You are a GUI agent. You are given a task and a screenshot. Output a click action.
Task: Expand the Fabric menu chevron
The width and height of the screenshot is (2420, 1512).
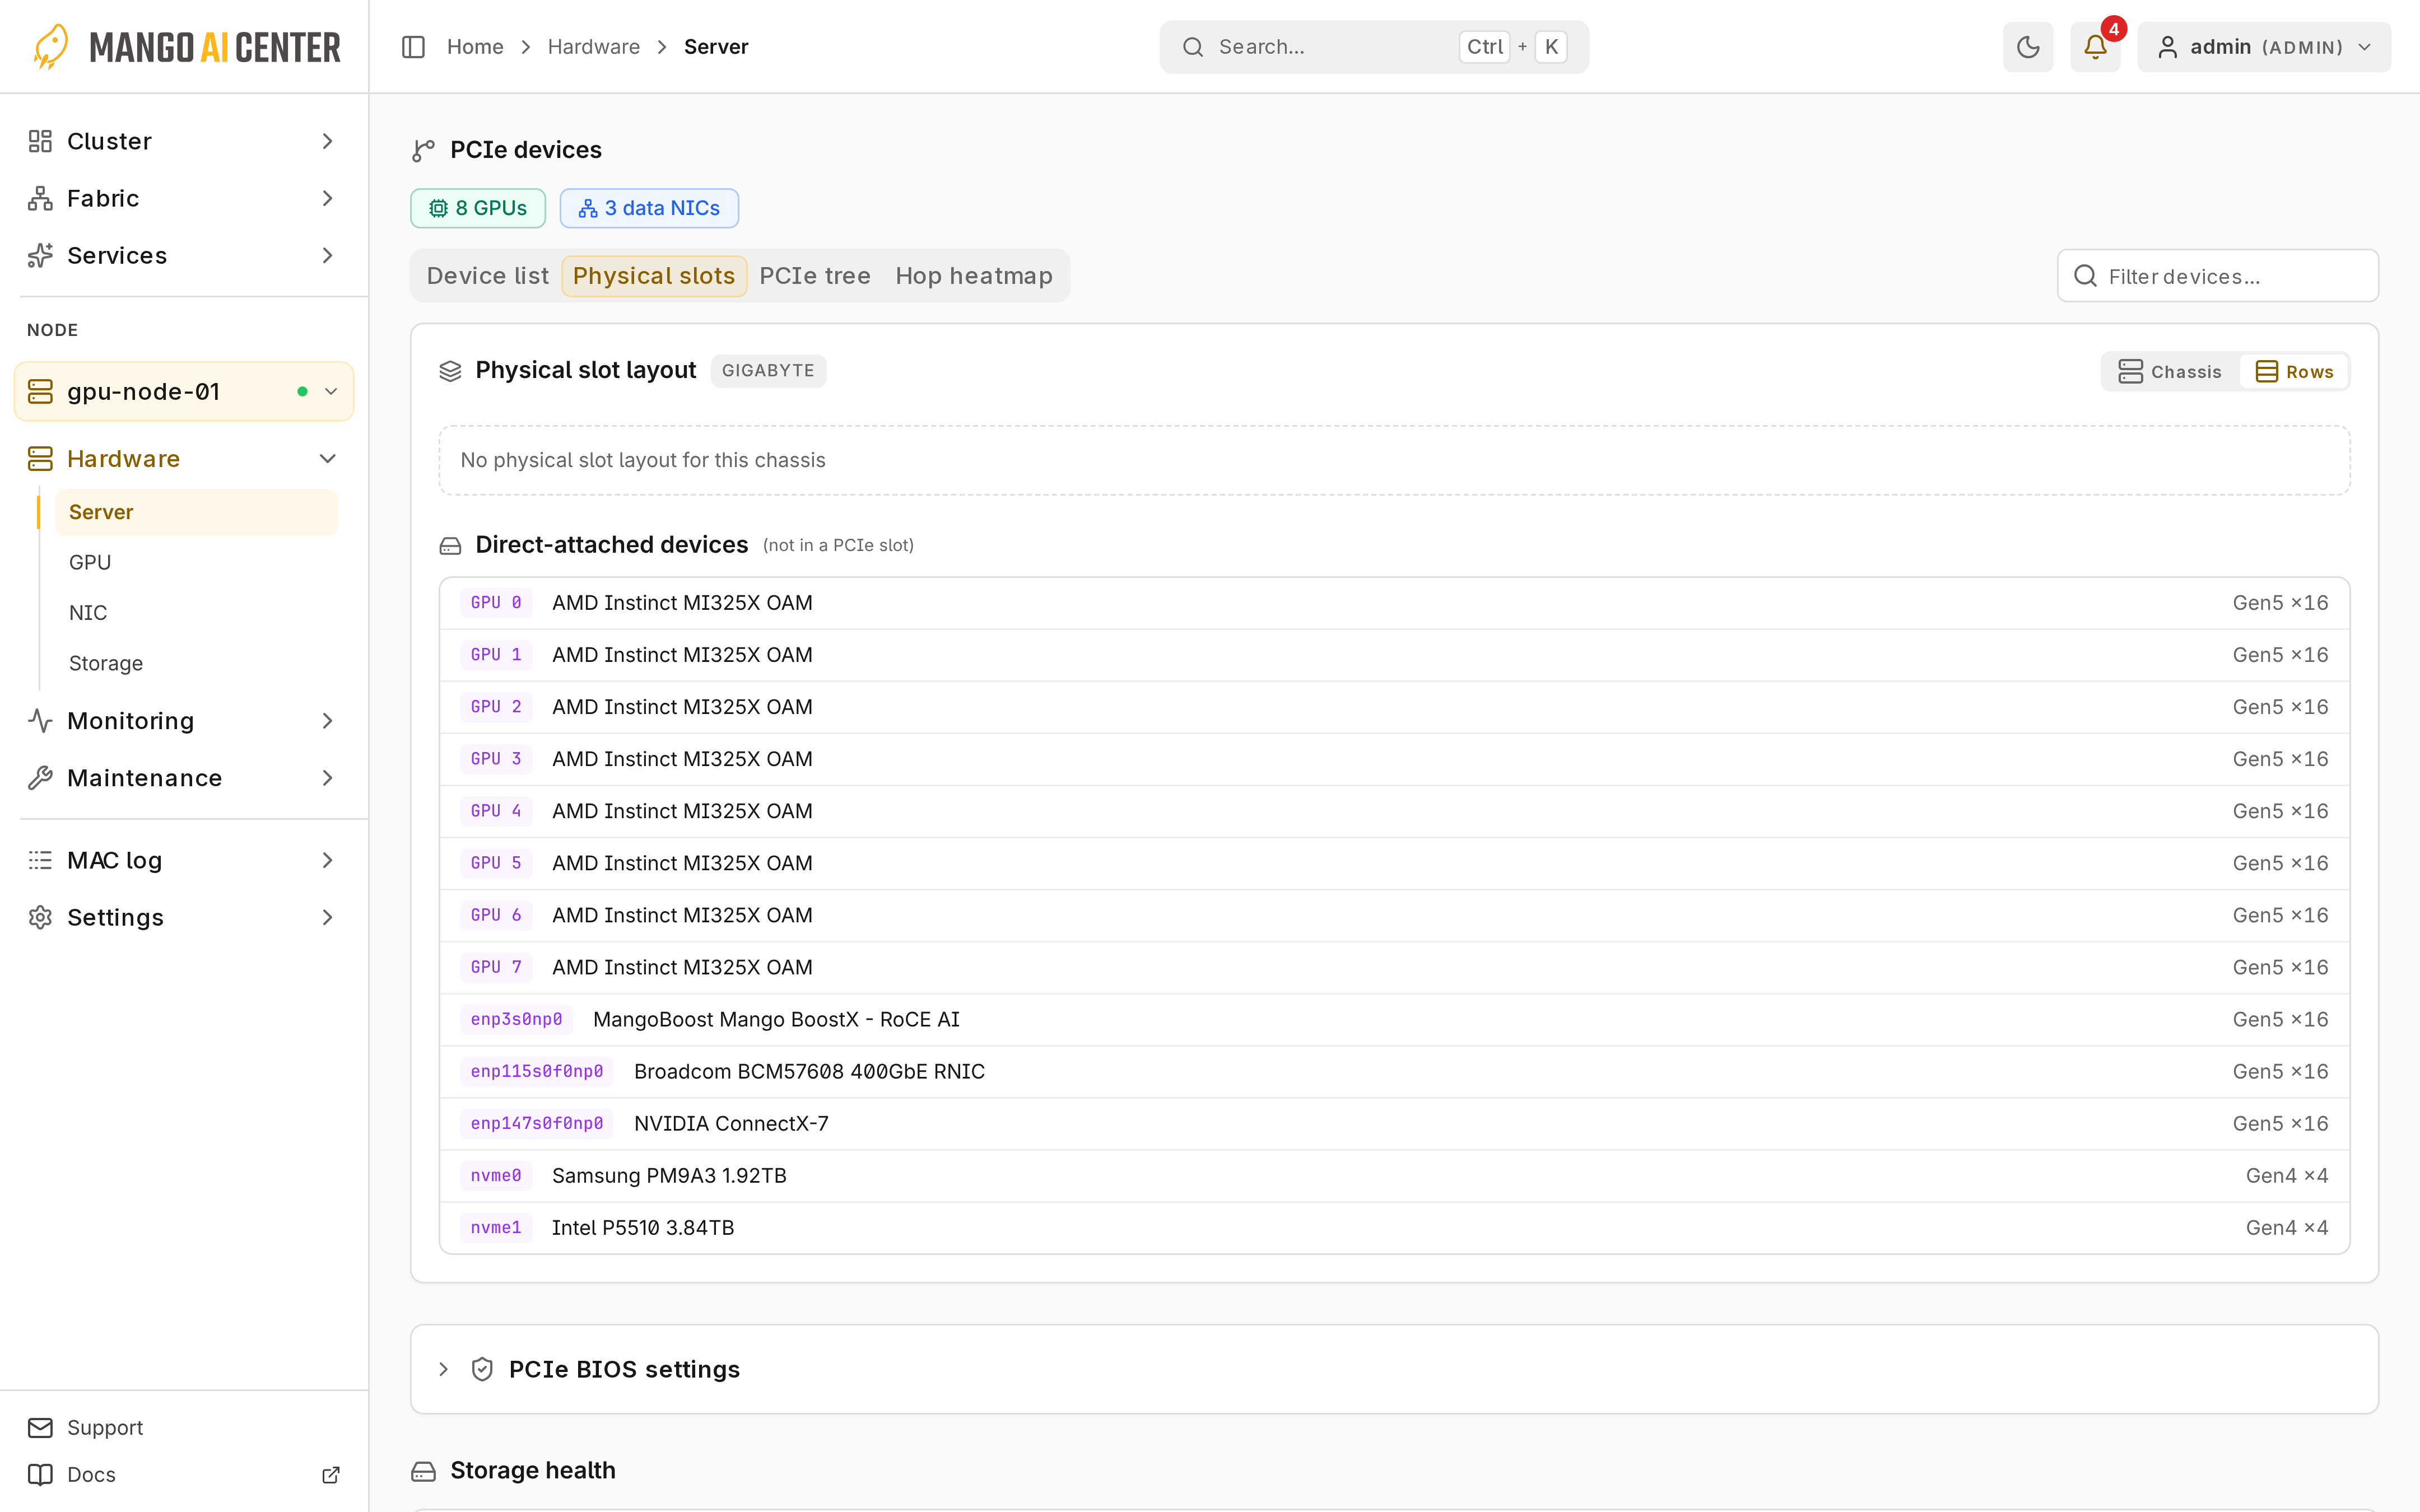(x=327, y=198)
